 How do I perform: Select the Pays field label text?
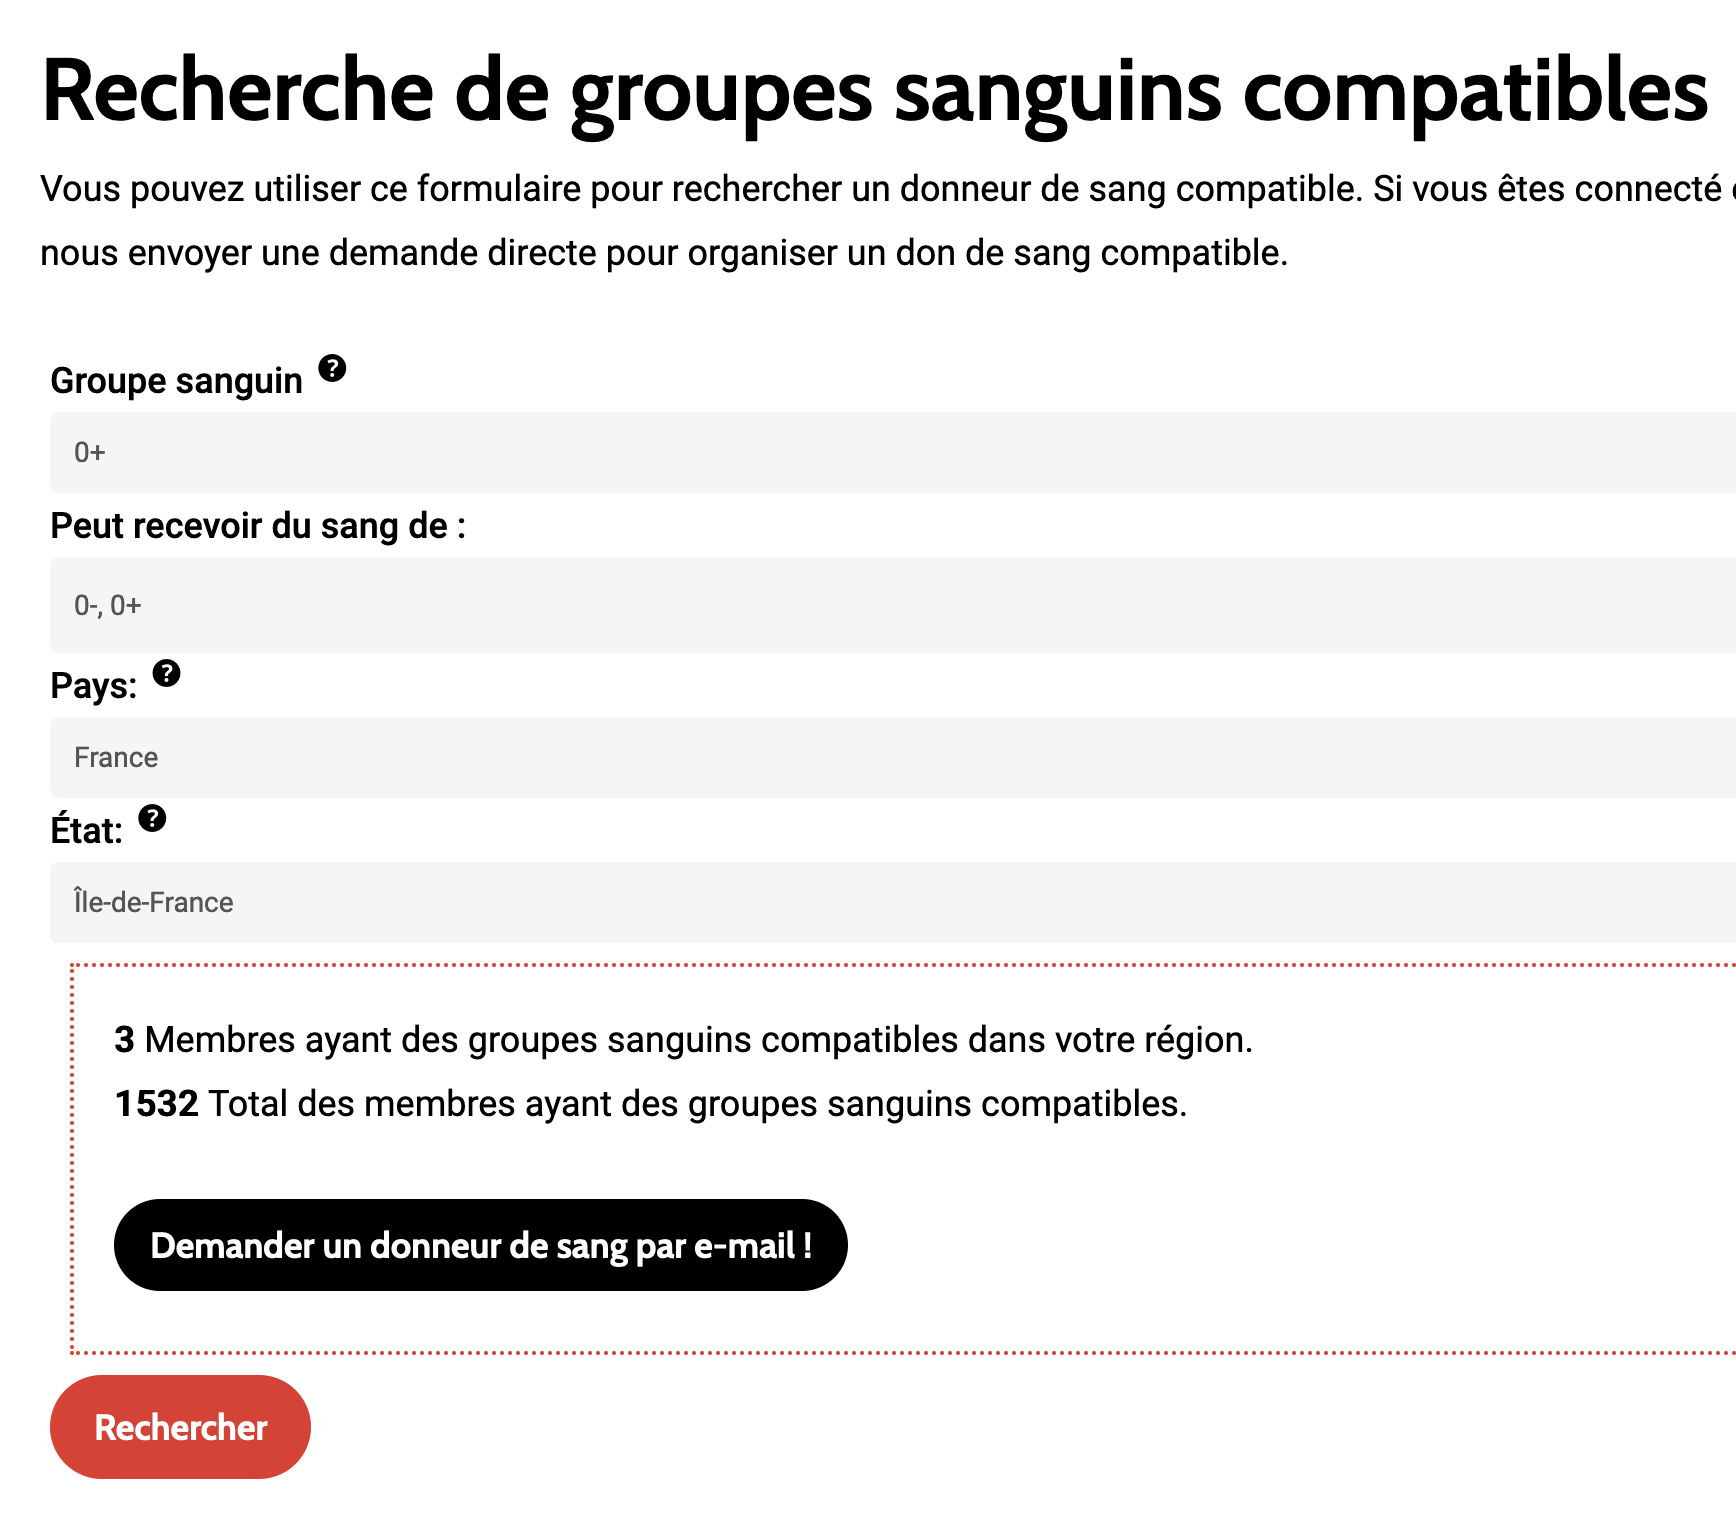click(x=93, y=686)
